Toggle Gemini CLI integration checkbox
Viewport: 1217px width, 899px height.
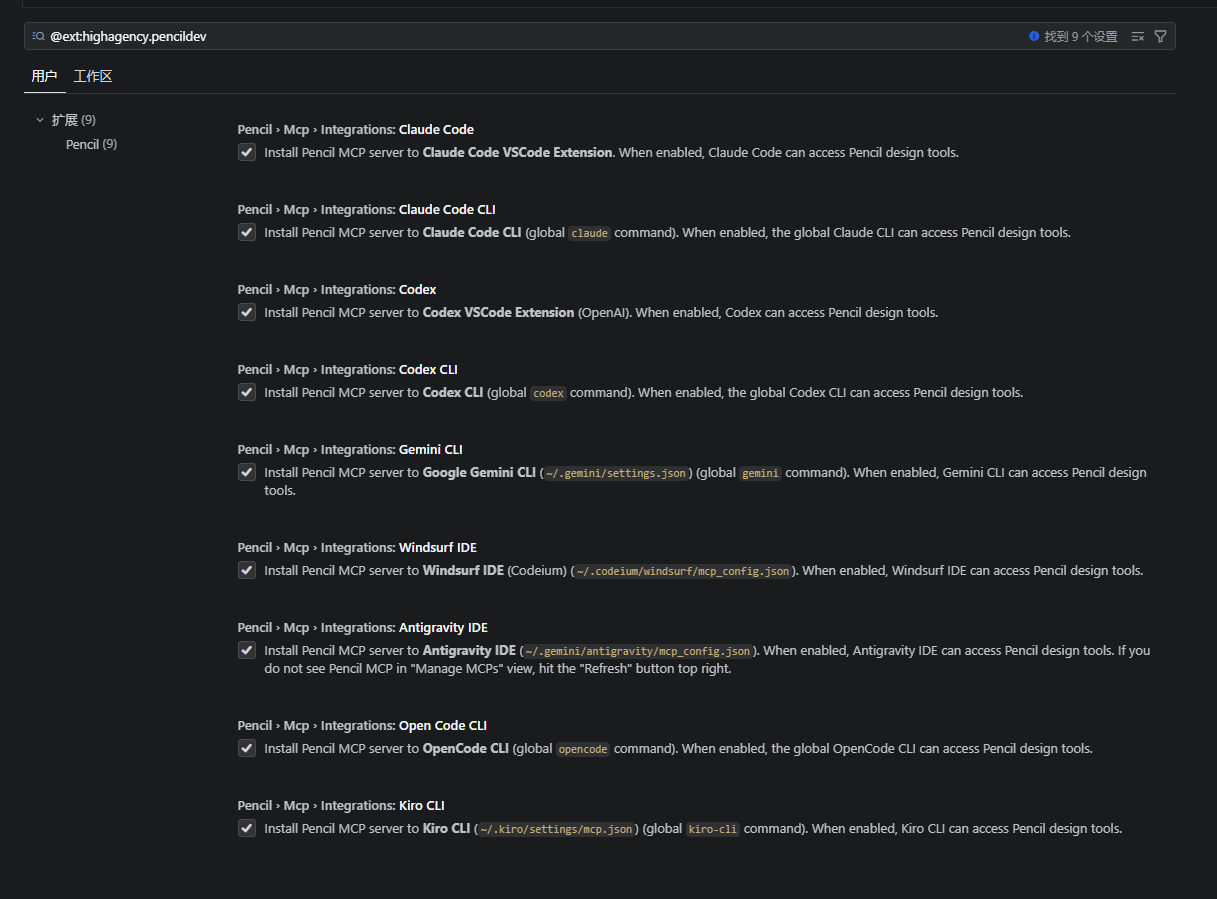(247, 472)
